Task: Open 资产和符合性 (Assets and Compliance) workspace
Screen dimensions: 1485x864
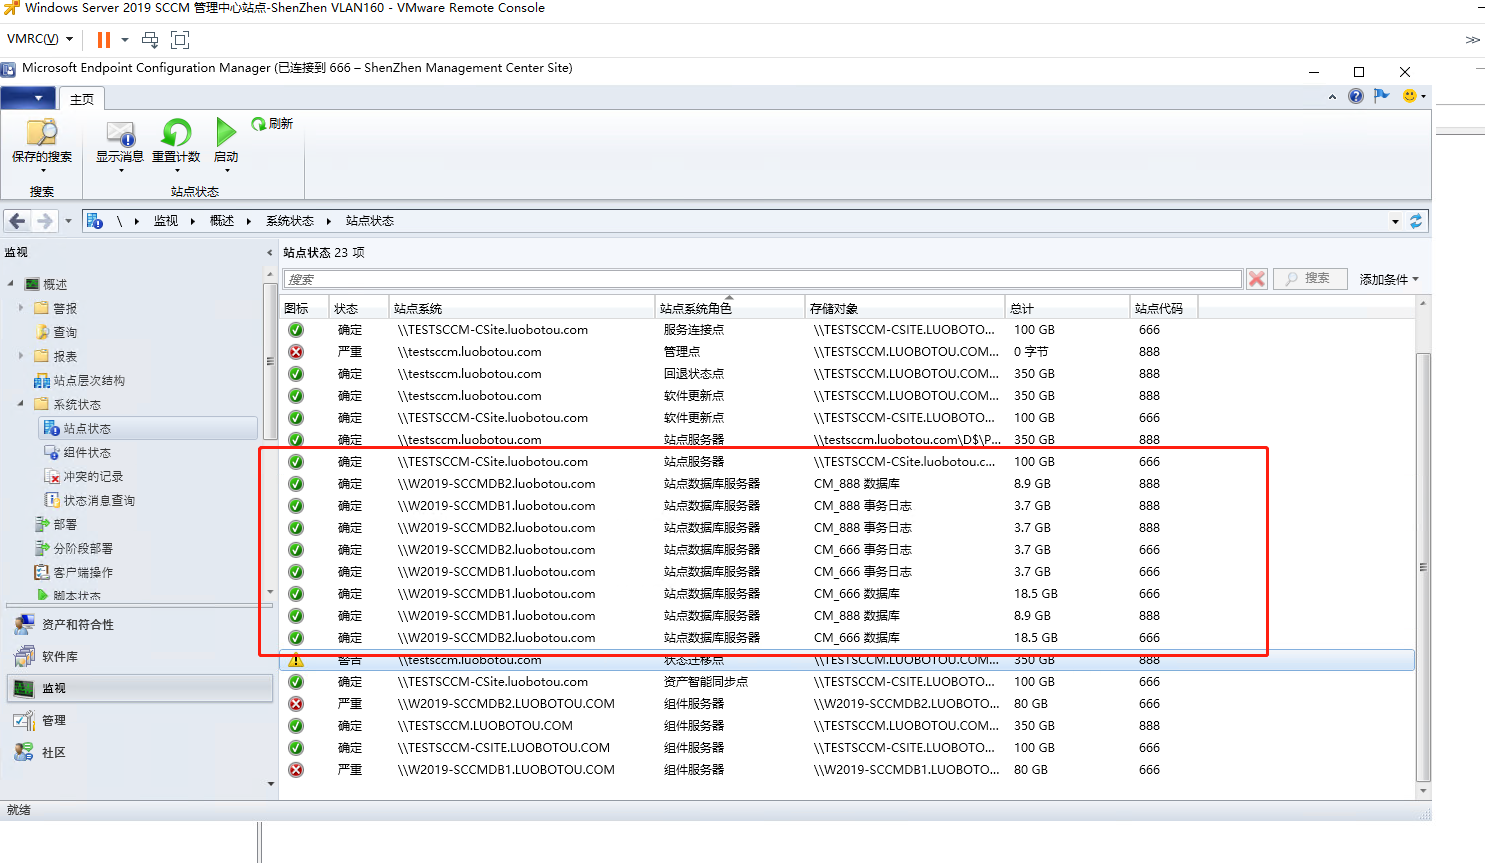Action: click(x=140, y=625)
